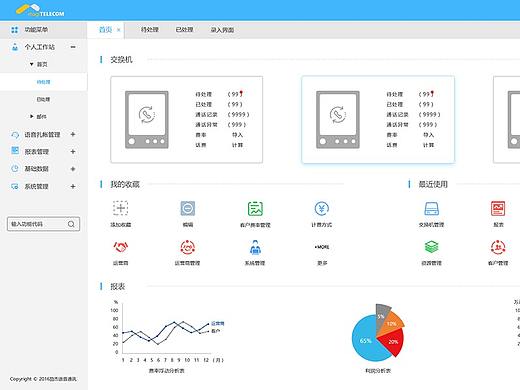Click 计算 in the second switch card
The image size is (520, 390).
point(428,145)
